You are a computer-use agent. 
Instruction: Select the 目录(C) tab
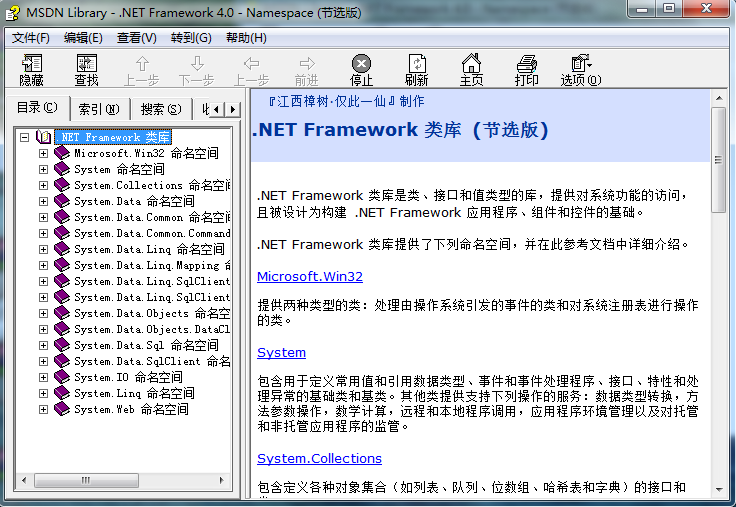tap(38, 108)
